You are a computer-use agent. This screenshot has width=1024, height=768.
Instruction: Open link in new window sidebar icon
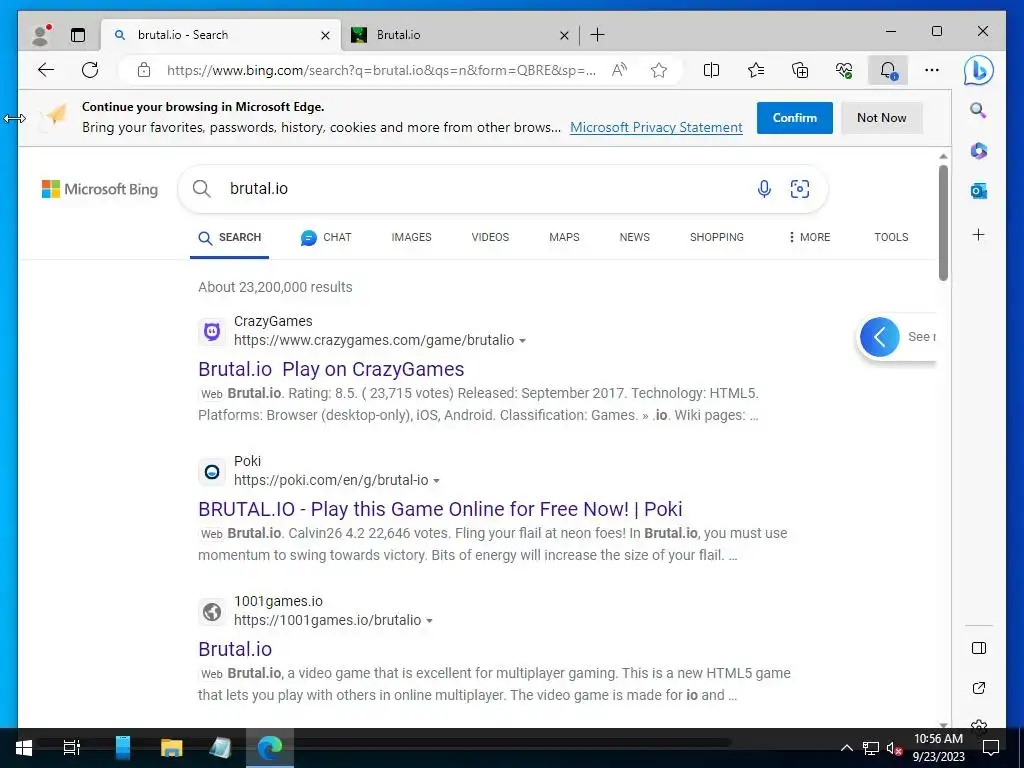978,688
